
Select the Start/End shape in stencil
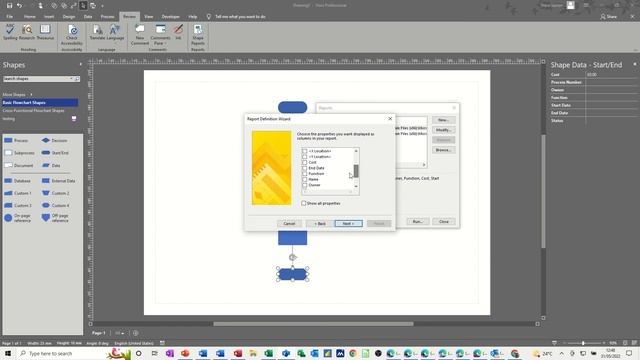pyautogui.click(x=56, y=153)
